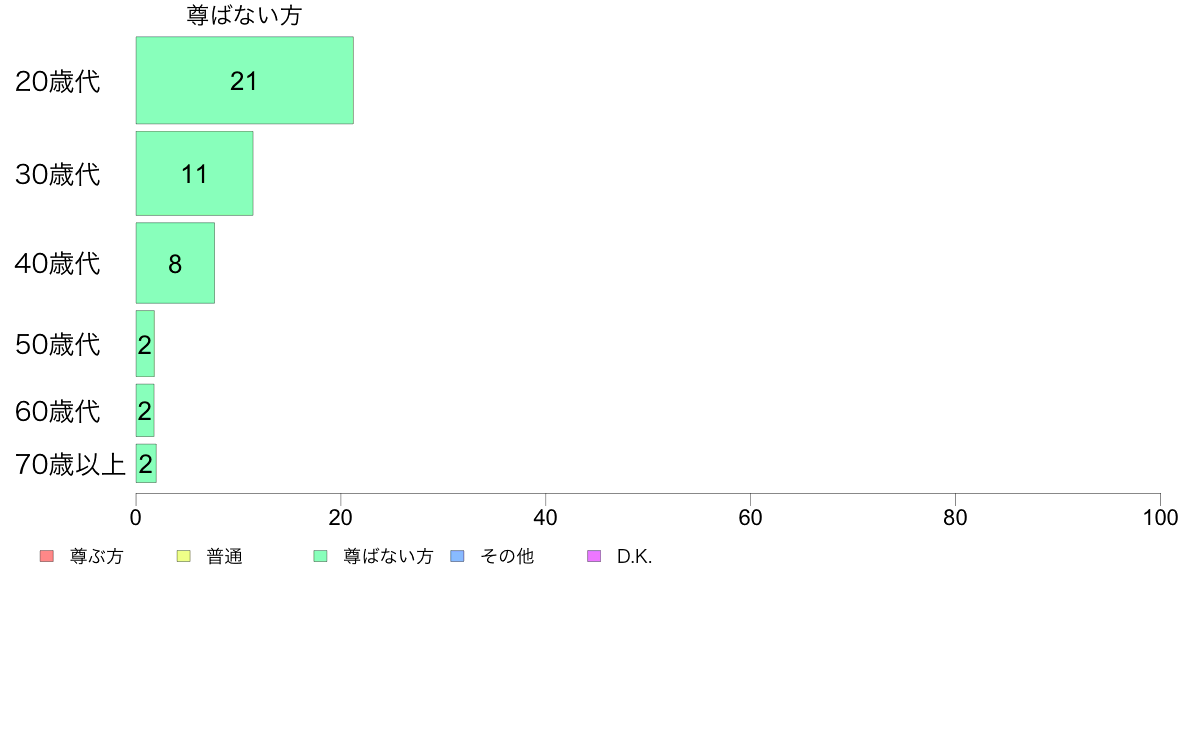
Task: Click the 70歳以上 axis label
Action: point(70,464)
